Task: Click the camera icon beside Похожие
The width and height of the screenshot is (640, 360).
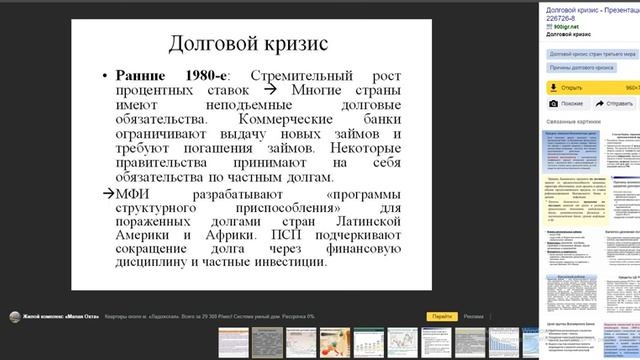Action: [x=553, y=104]
